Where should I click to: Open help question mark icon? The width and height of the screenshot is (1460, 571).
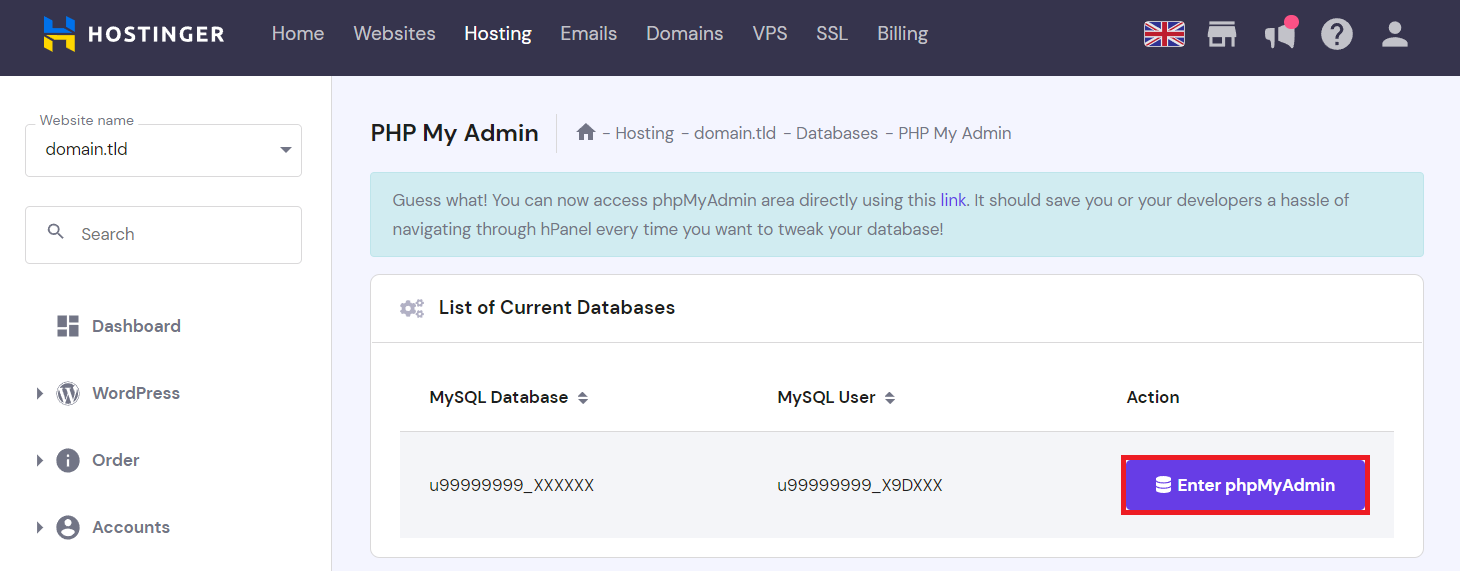(x=1336, y=34)
